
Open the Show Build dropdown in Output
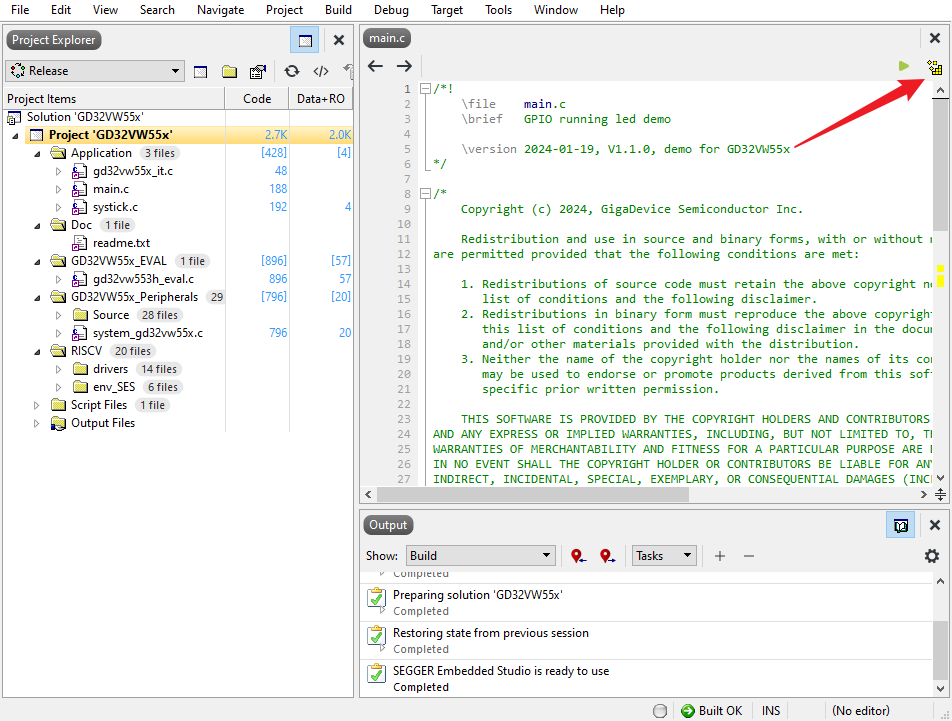tap(480, 556)
